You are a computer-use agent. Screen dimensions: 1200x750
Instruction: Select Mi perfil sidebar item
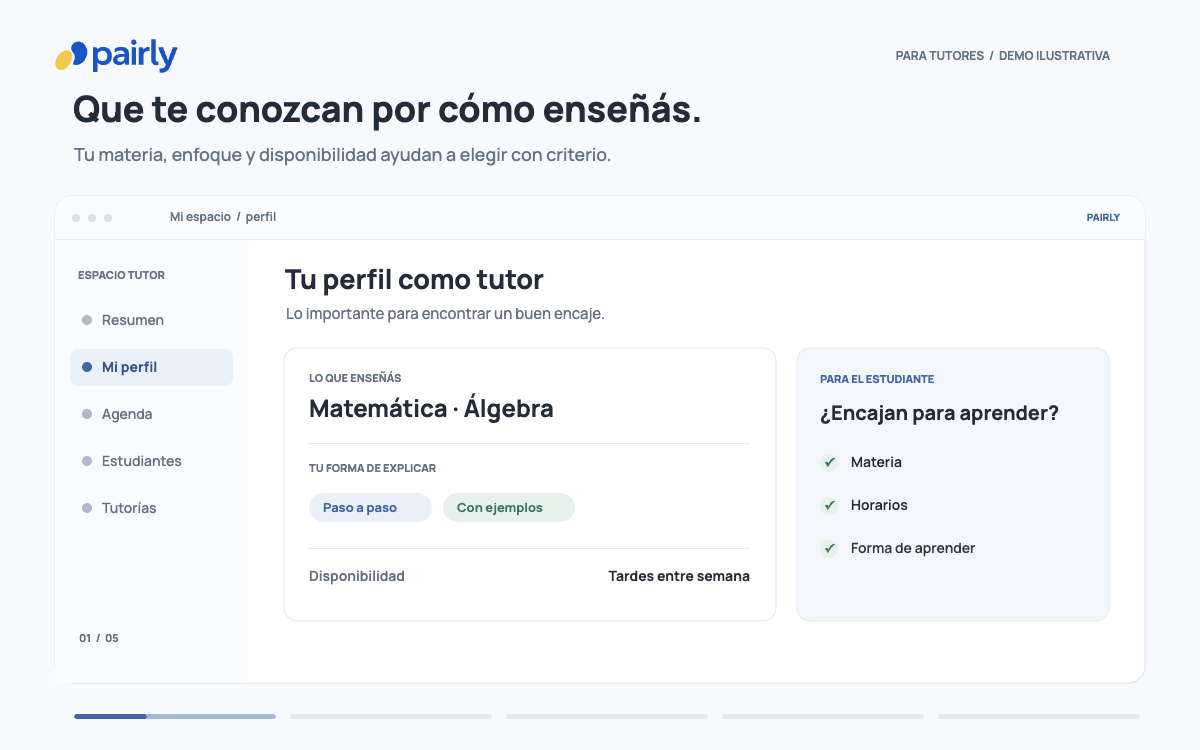tap(151, 367)
